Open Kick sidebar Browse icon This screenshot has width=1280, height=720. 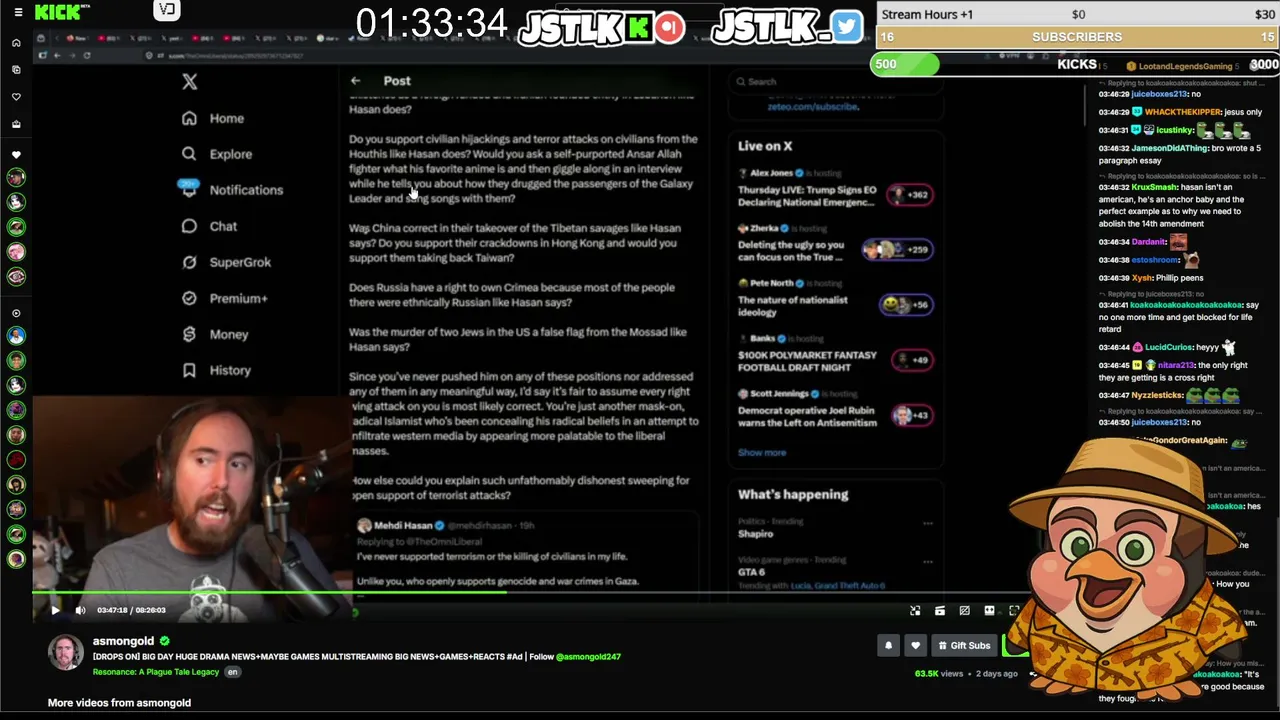tap(16, 70)
